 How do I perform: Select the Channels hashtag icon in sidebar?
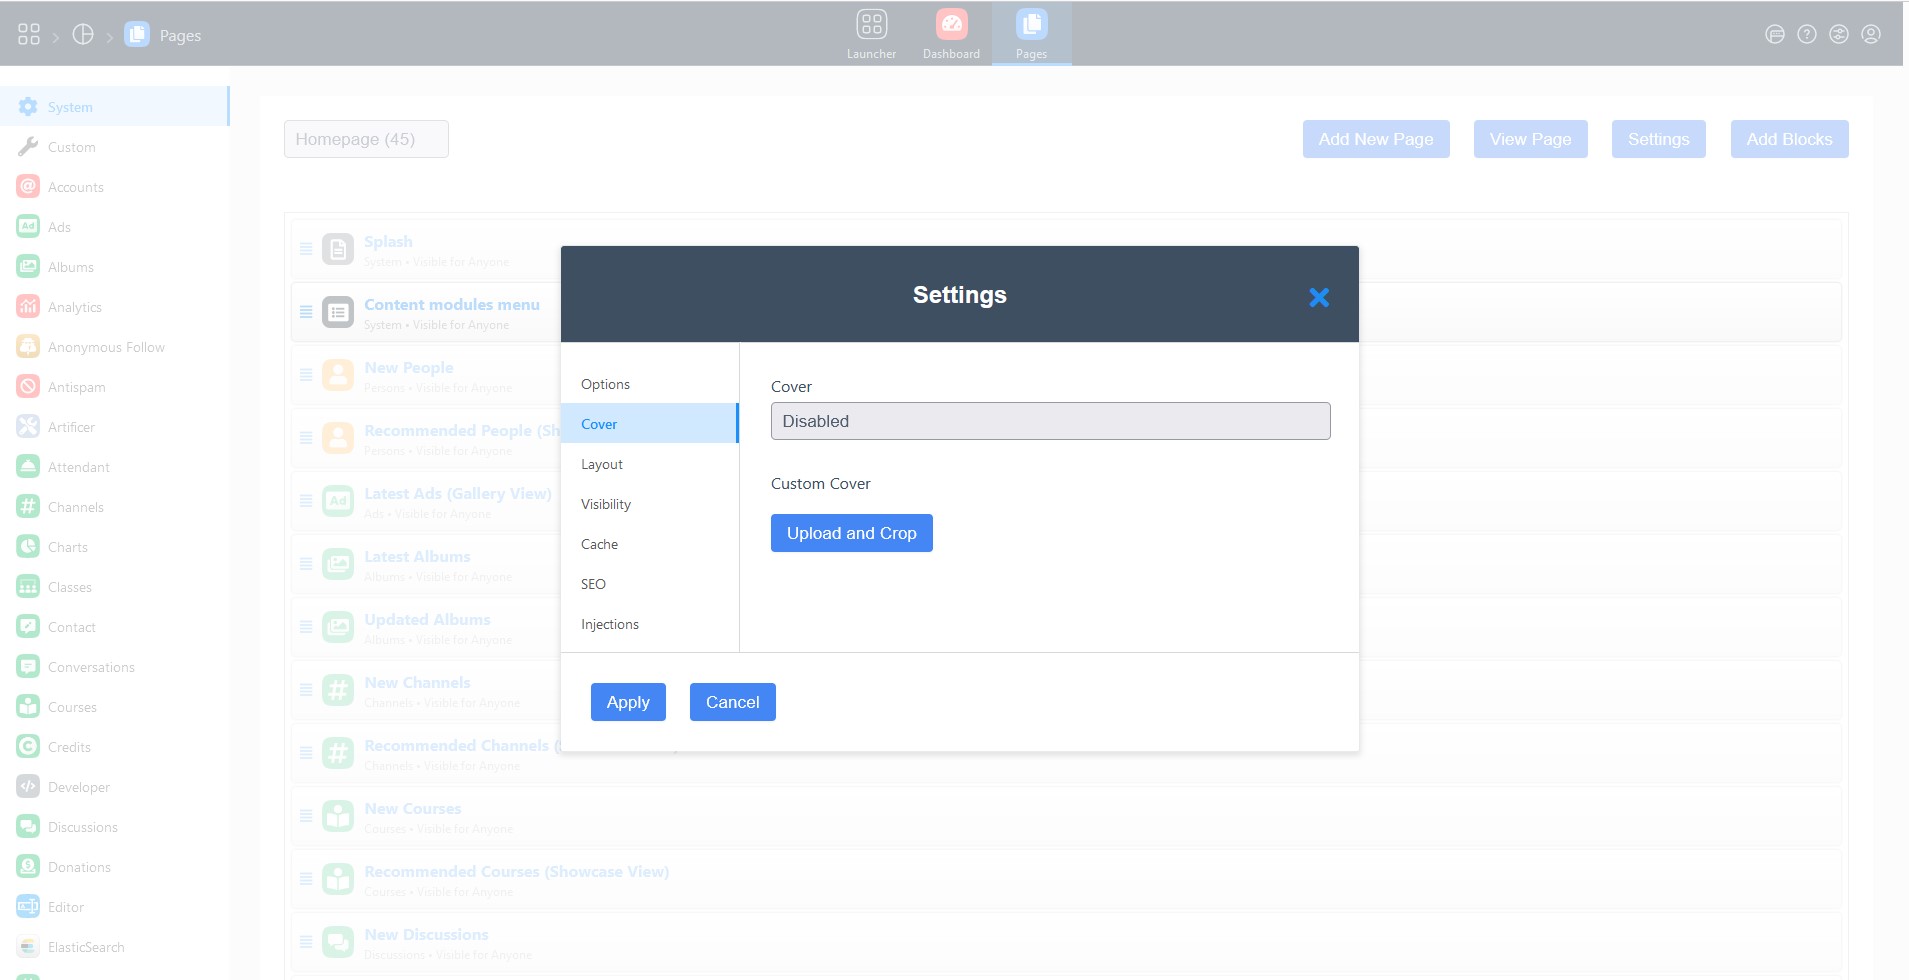28,507
